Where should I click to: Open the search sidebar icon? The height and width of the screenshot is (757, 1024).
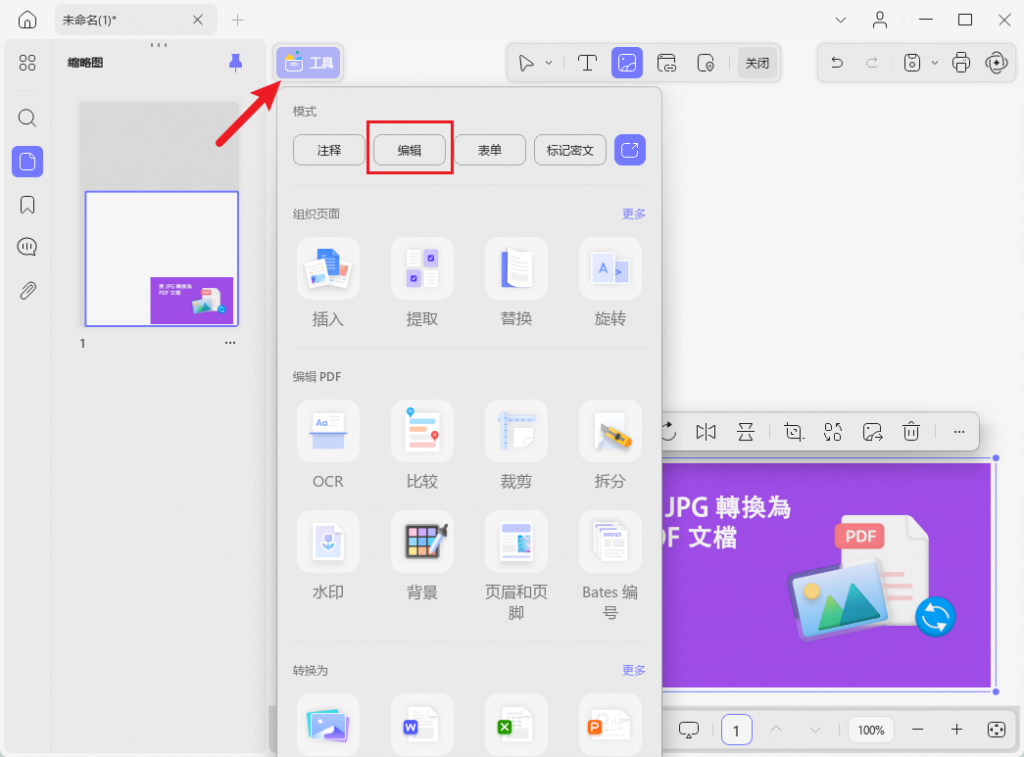[27, 118]
